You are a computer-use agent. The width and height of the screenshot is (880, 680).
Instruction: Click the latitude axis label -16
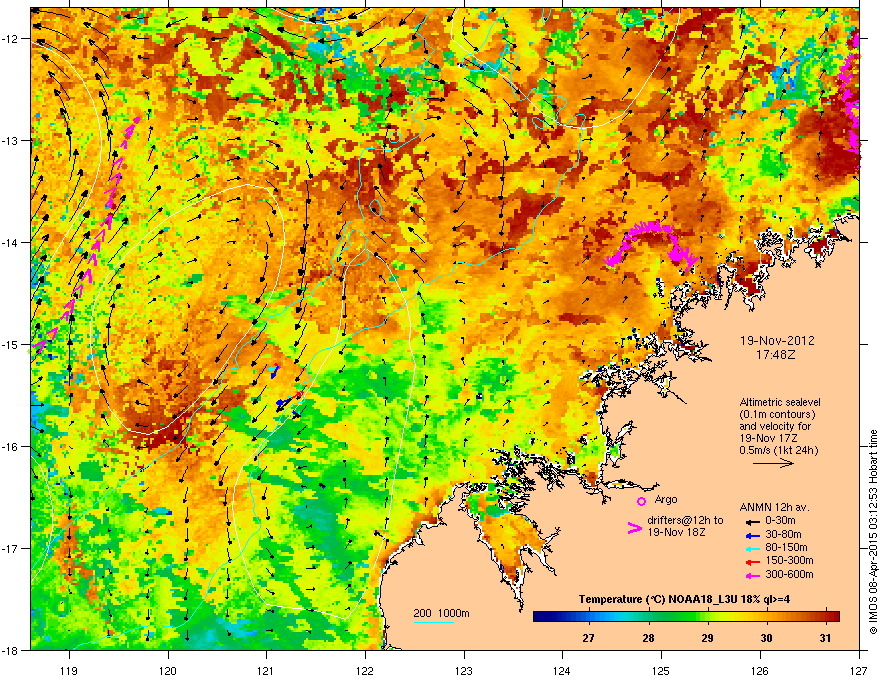click(x=10, y=446)
